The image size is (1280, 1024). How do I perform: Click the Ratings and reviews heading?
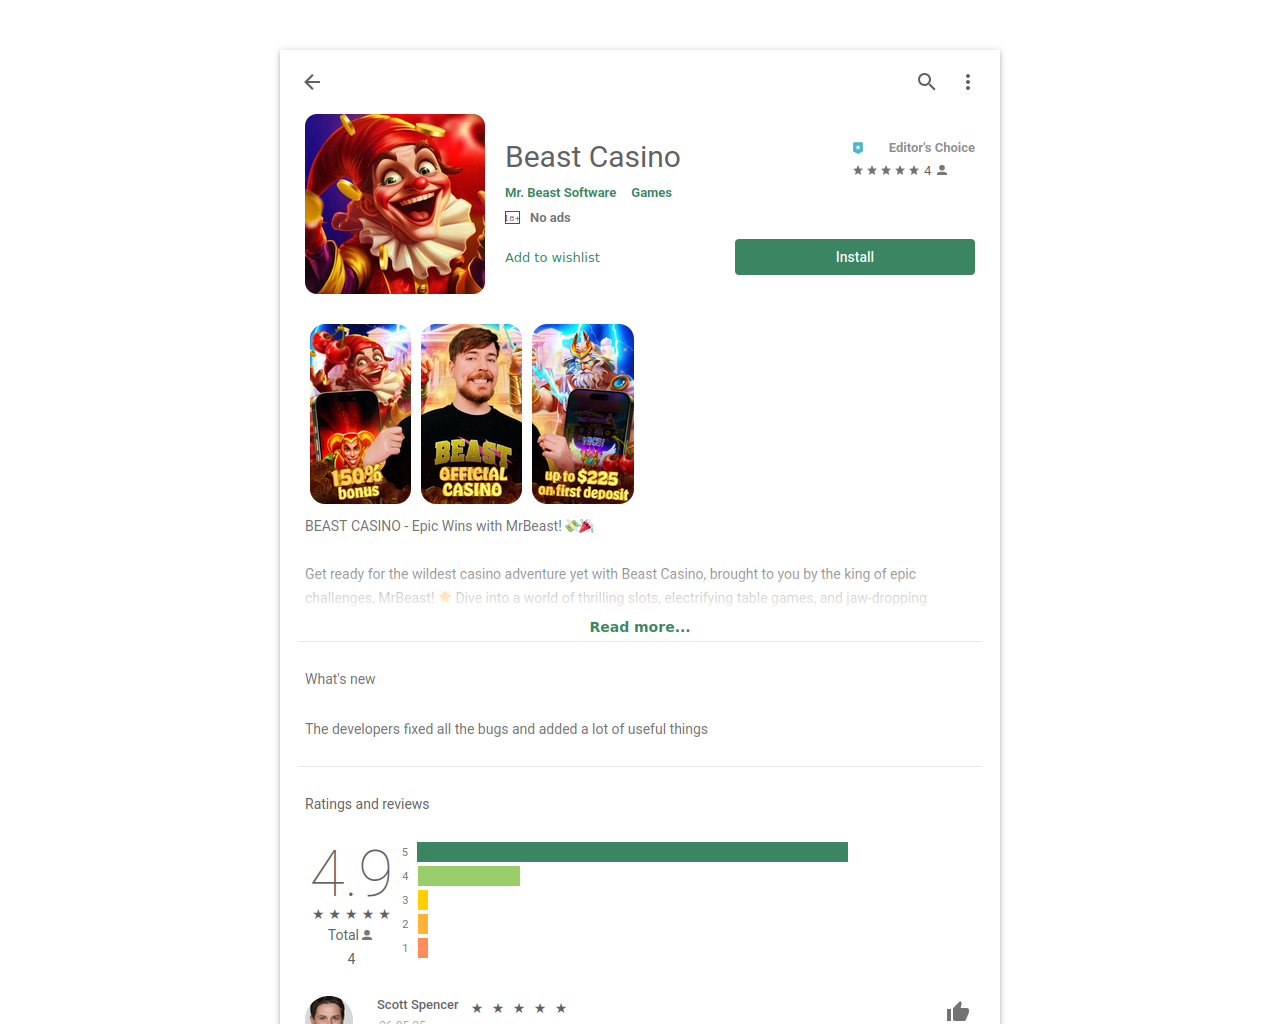pyautogui.click(x=367, y=804)
